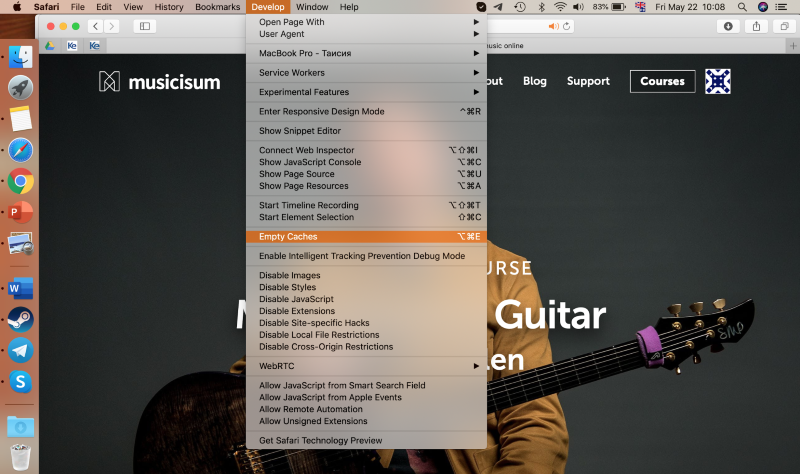Open Preview app in dock

pyautogui.click(x=20, y=243)
